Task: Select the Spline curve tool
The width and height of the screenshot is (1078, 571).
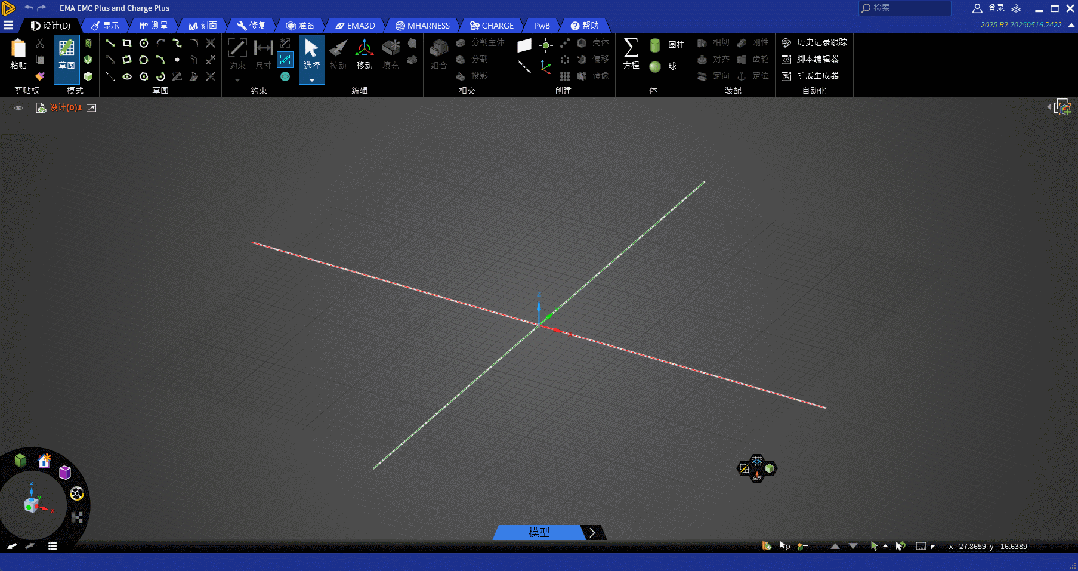Action: [x=177, y=43]
